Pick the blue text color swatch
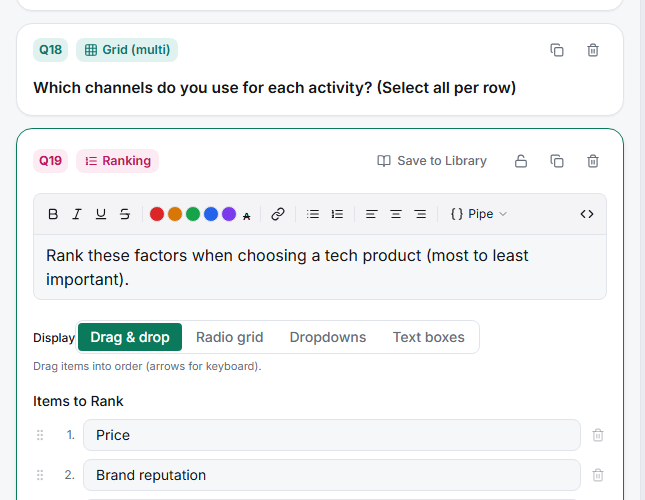 pos(211,214)
